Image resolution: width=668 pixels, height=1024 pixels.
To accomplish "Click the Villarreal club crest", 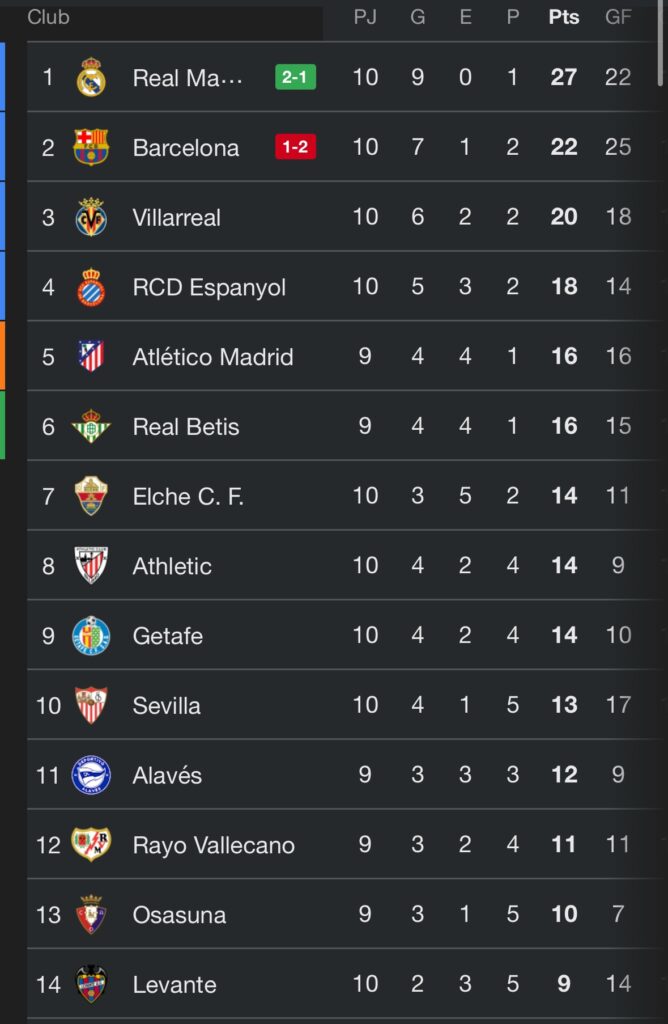I will (x=91, y=217).
